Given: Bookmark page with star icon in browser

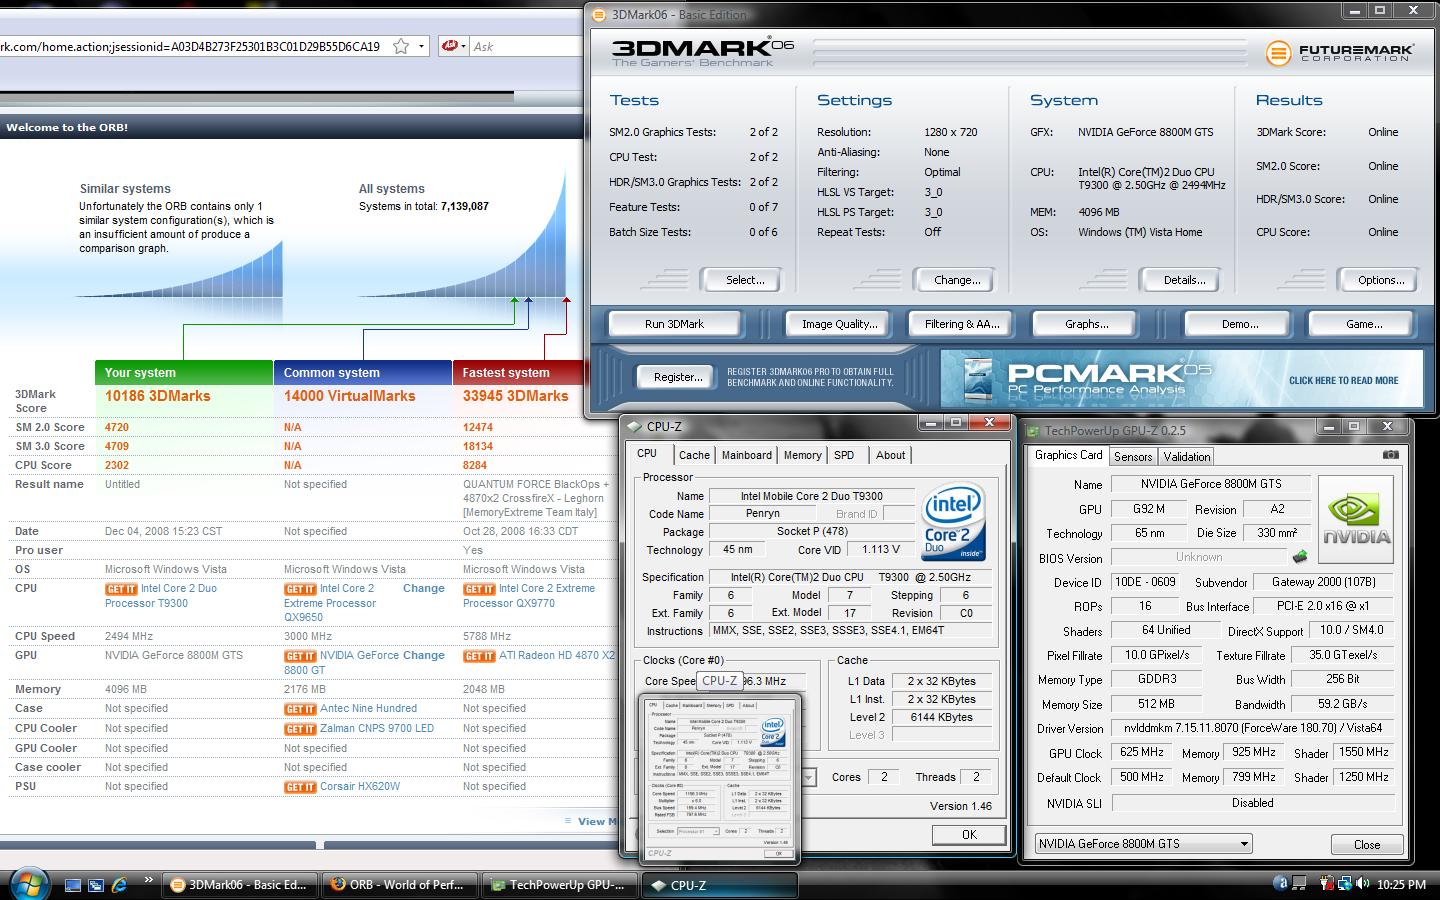Looking at the screenshot, I should [x=401, y=46].
